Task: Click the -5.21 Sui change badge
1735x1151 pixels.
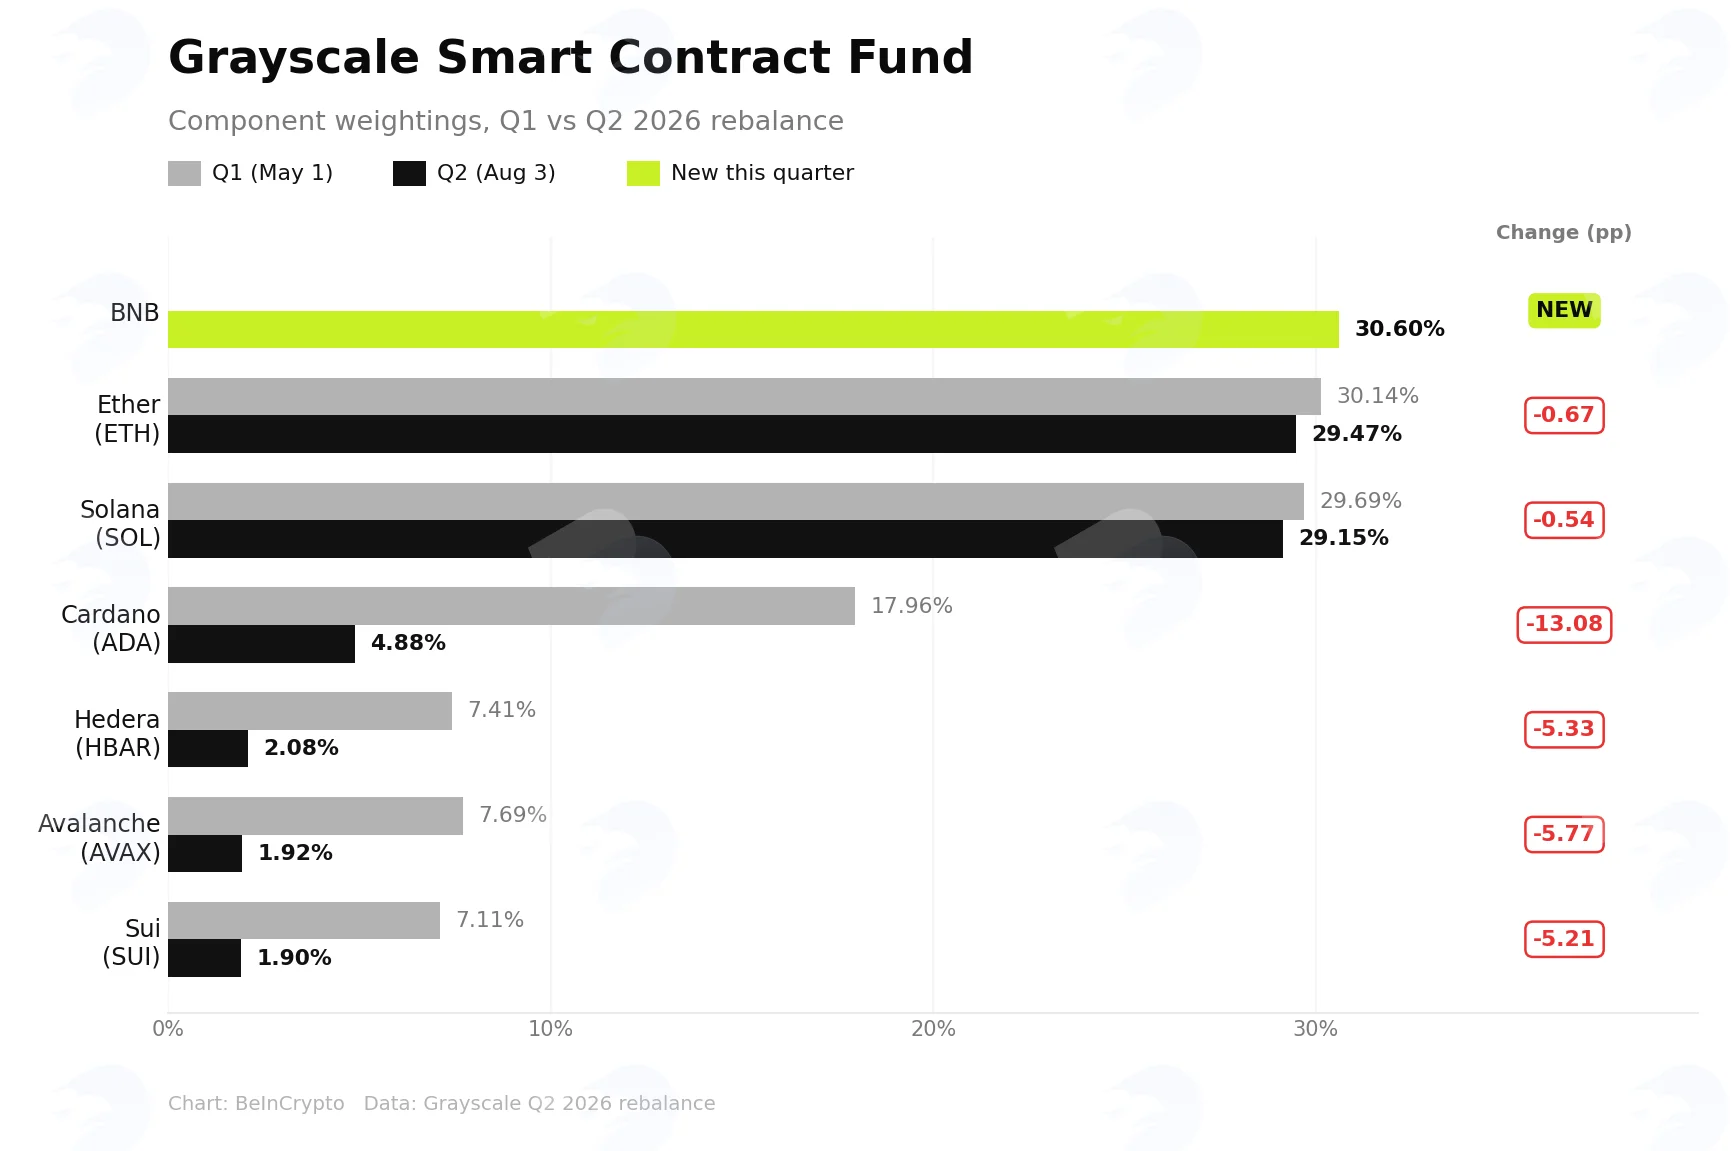Action: pos(1564,939)
